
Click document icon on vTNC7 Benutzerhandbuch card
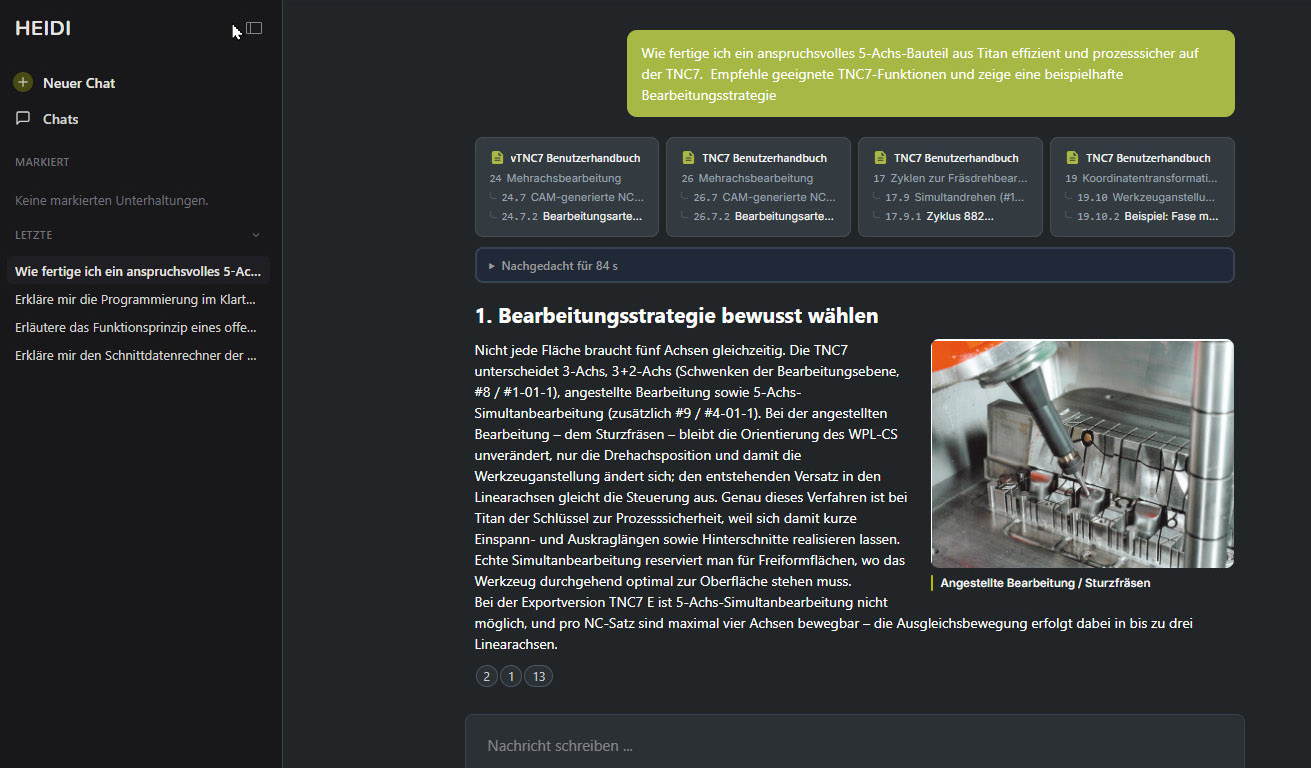click(497, 158)
